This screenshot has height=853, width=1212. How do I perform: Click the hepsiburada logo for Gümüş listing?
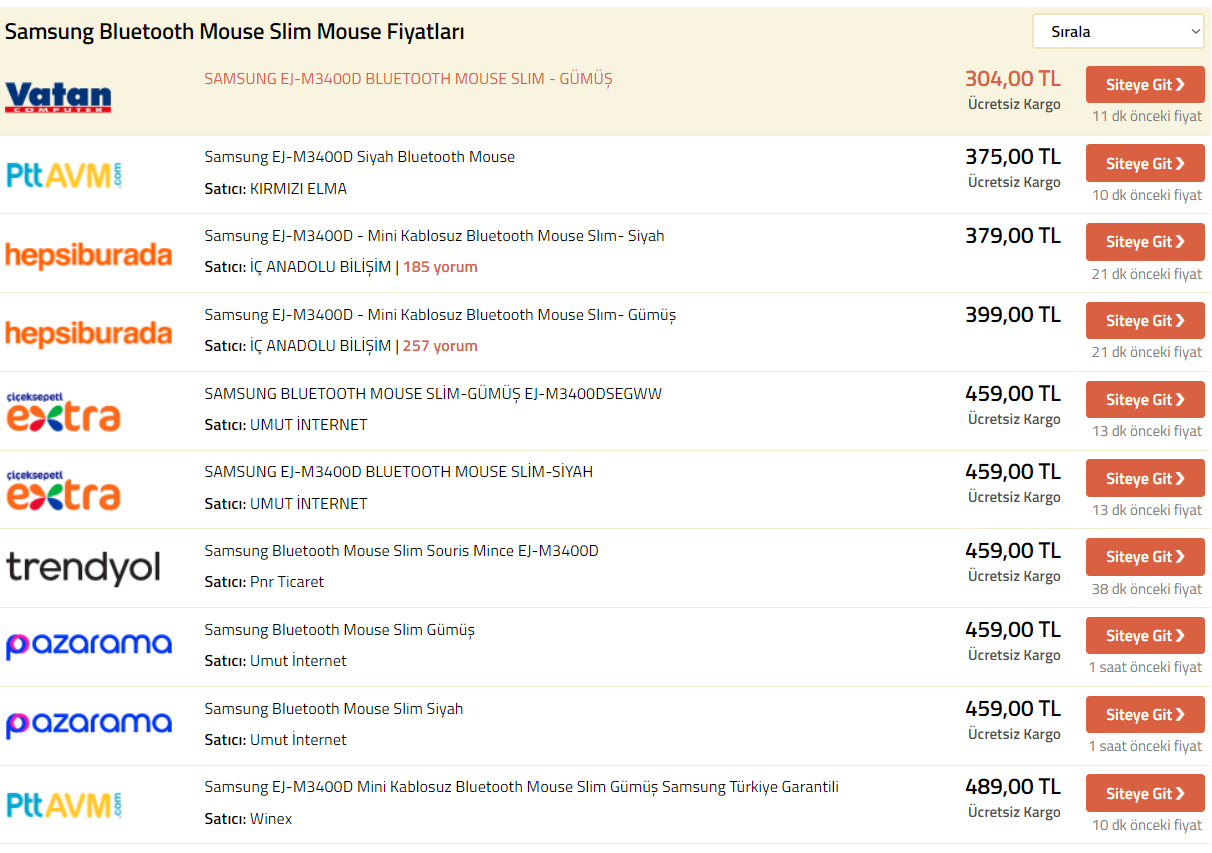point(89,333)
